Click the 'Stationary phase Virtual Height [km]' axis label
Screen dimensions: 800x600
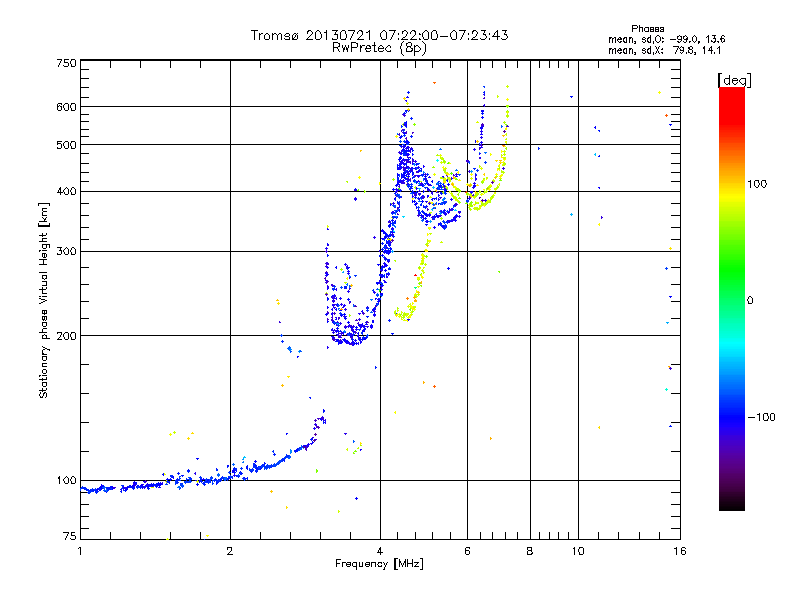tap(44, 301)
